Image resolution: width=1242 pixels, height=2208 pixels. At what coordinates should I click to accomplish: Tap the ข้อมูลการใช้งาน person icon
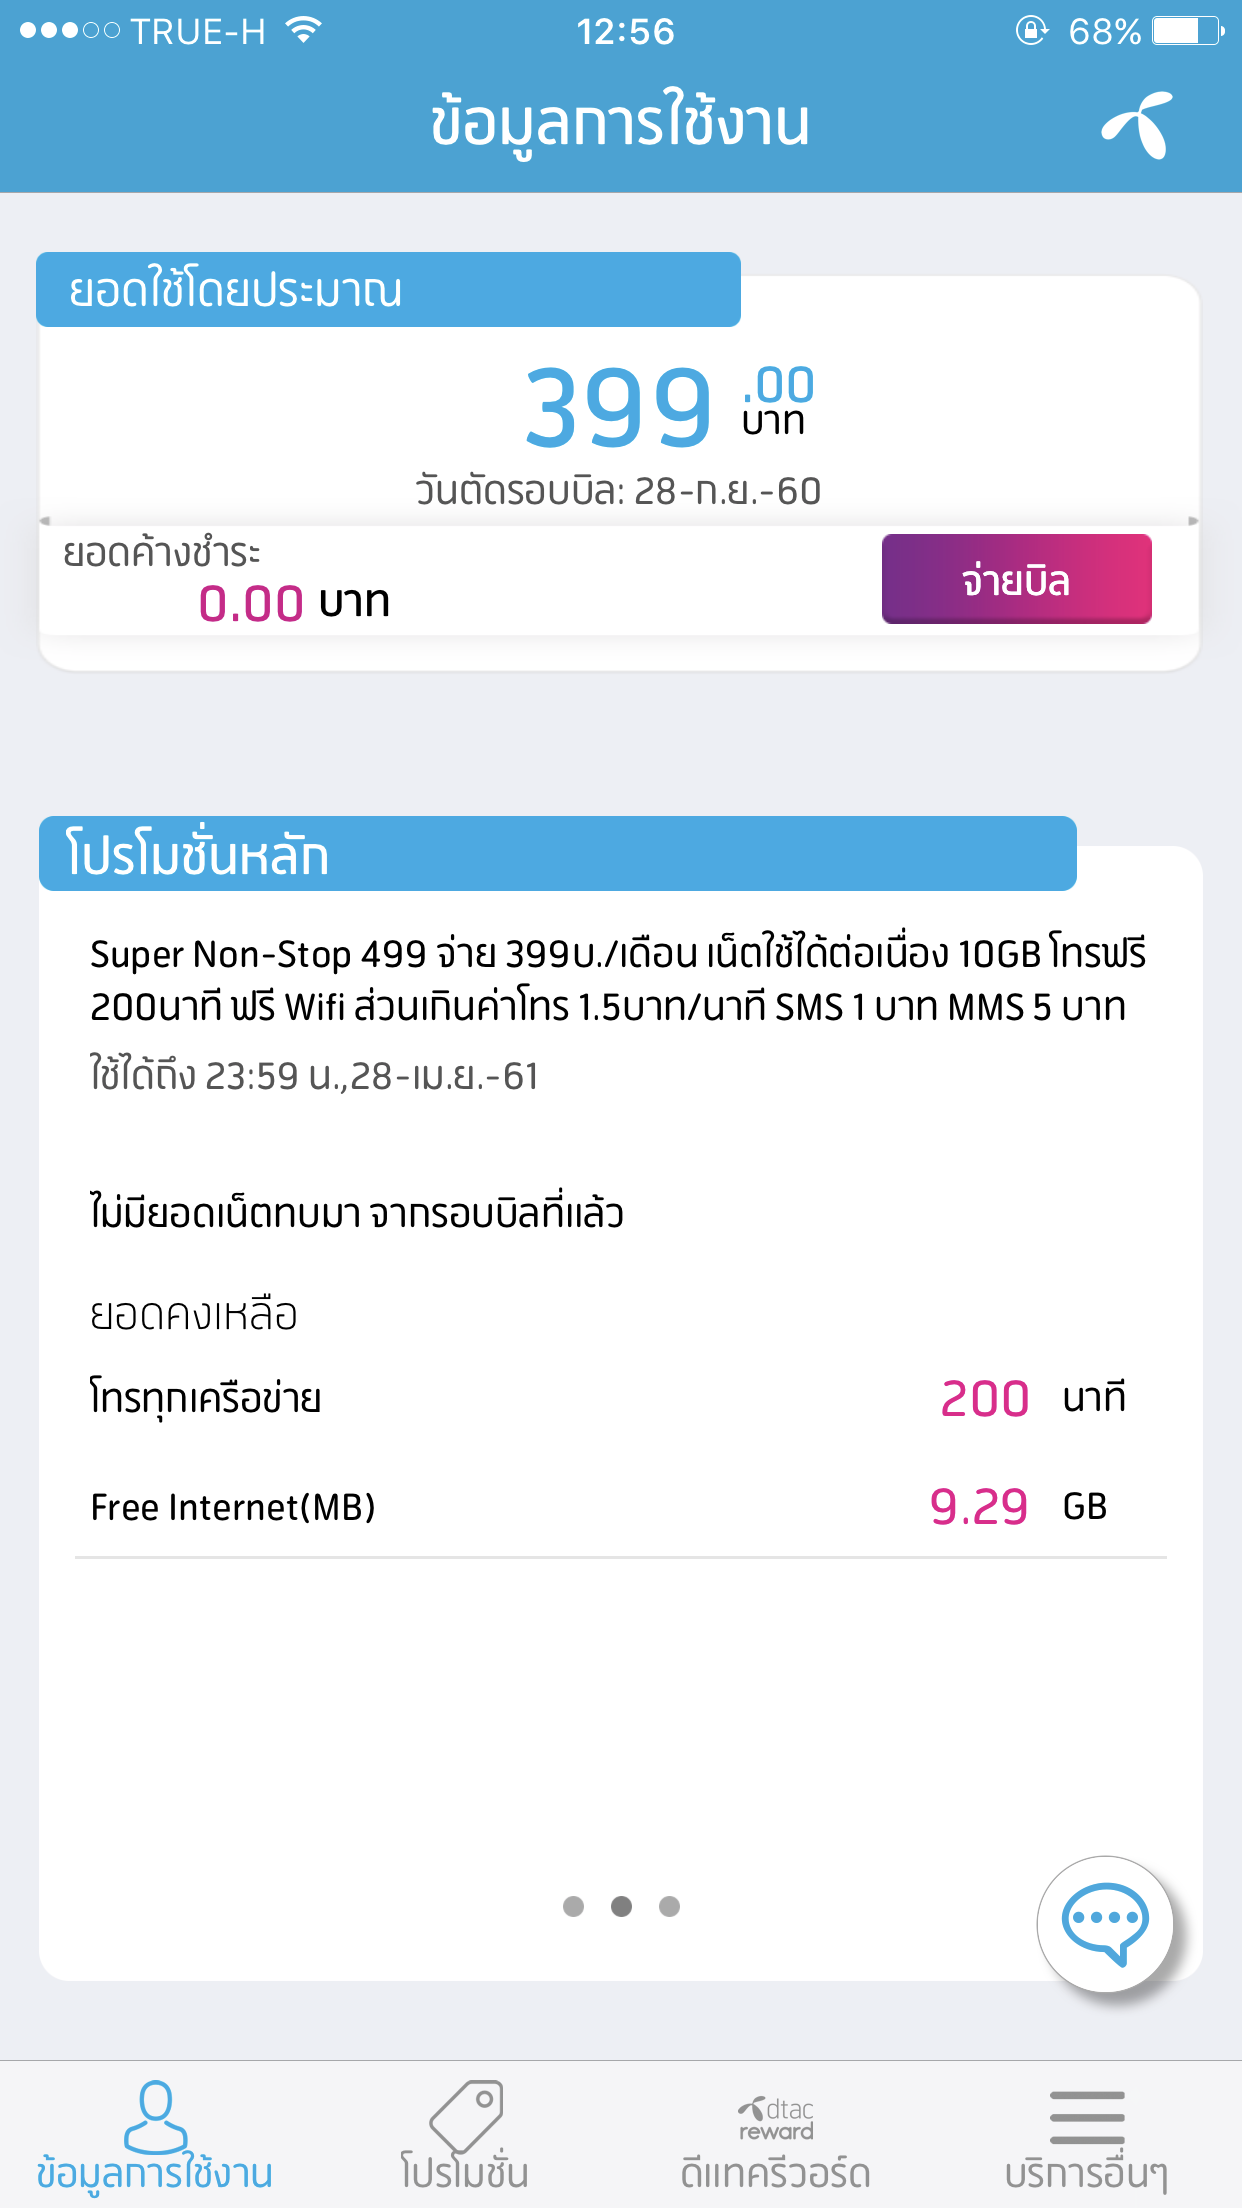click(155, 2115)
